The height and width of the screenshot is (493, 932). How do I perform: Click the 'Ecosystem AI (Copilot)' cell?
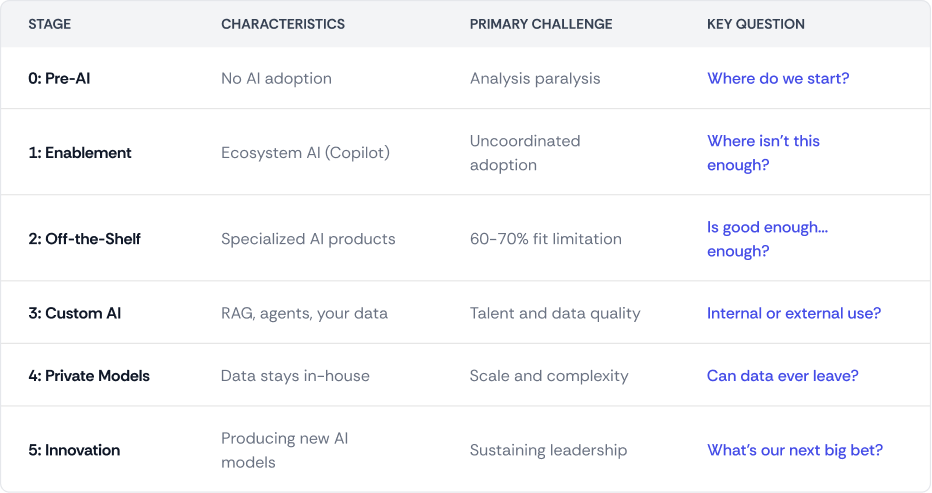pyautogui.click(x=305, y=153)
